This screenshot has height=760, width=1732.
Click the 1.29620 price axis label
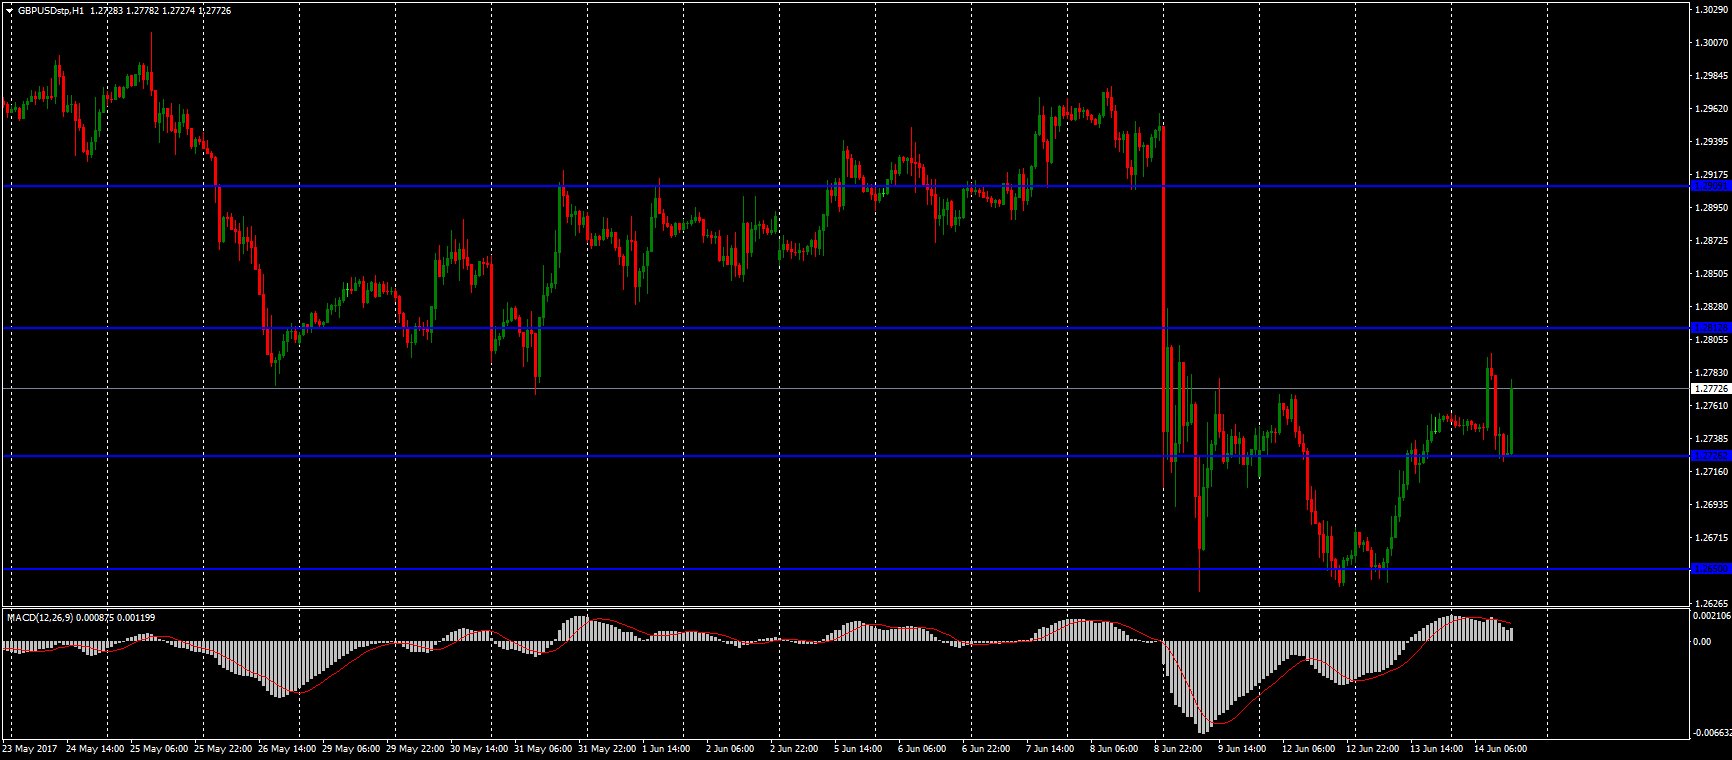tap(1712, 109)
